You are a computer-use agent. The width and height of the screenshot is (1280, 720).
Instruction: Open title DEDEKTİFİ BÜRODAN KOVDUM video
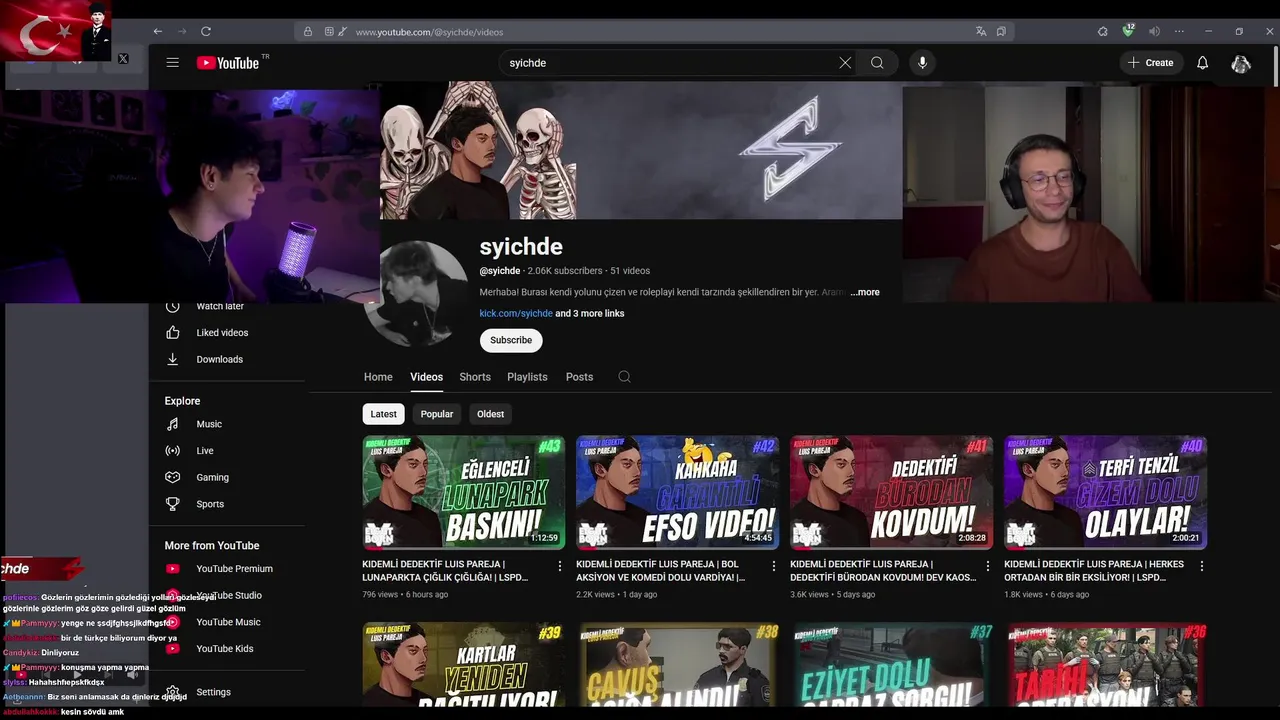[883, 570]
